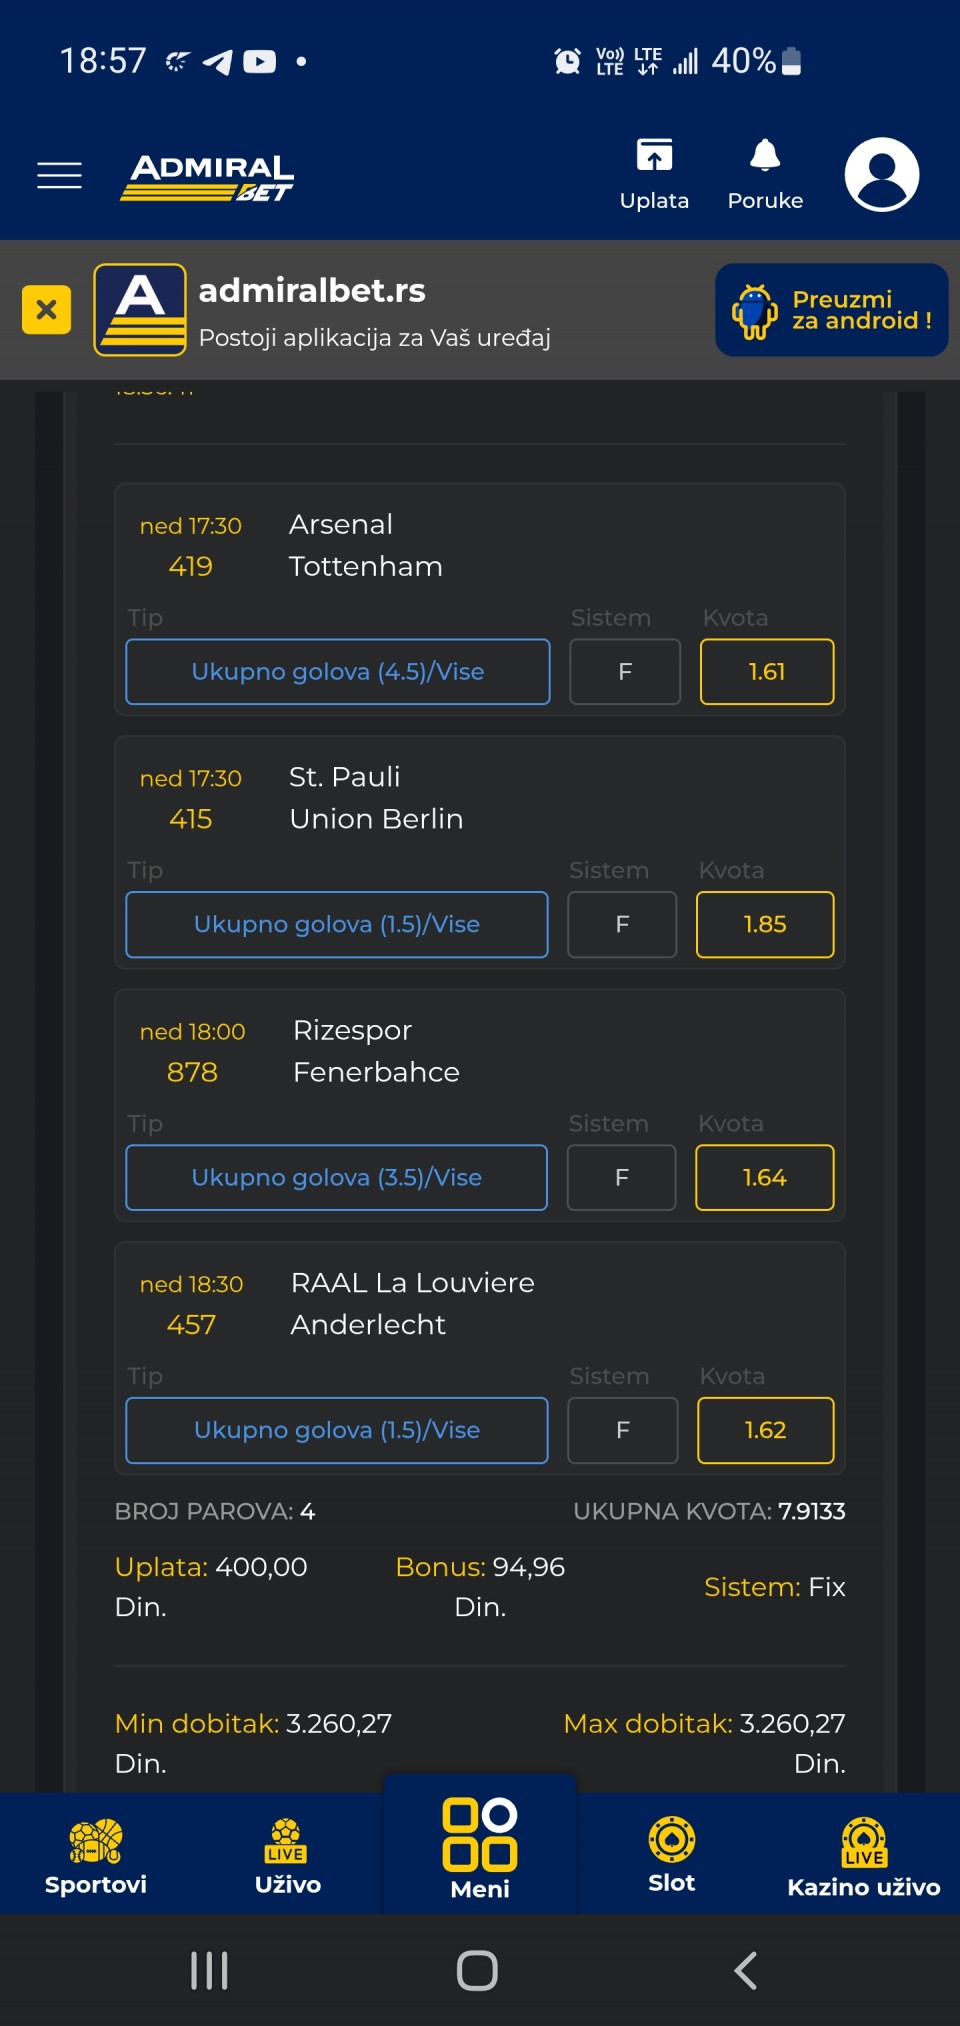Select Rizespor Fenerbahce over 3.5 goals tip
Viewport: 960px width, 2026px height.
[337, 1178]
